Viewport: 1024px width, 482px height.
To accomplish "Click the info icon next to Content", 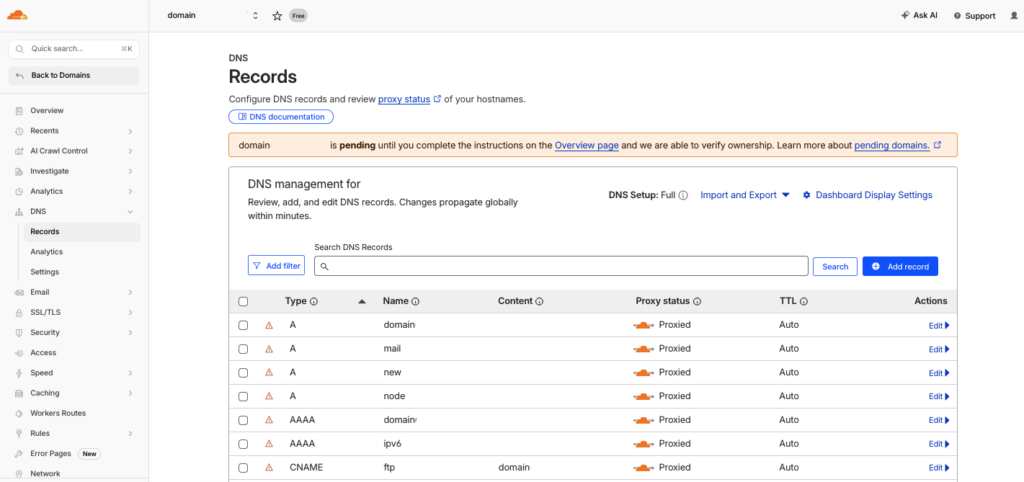I will (539, 302).
